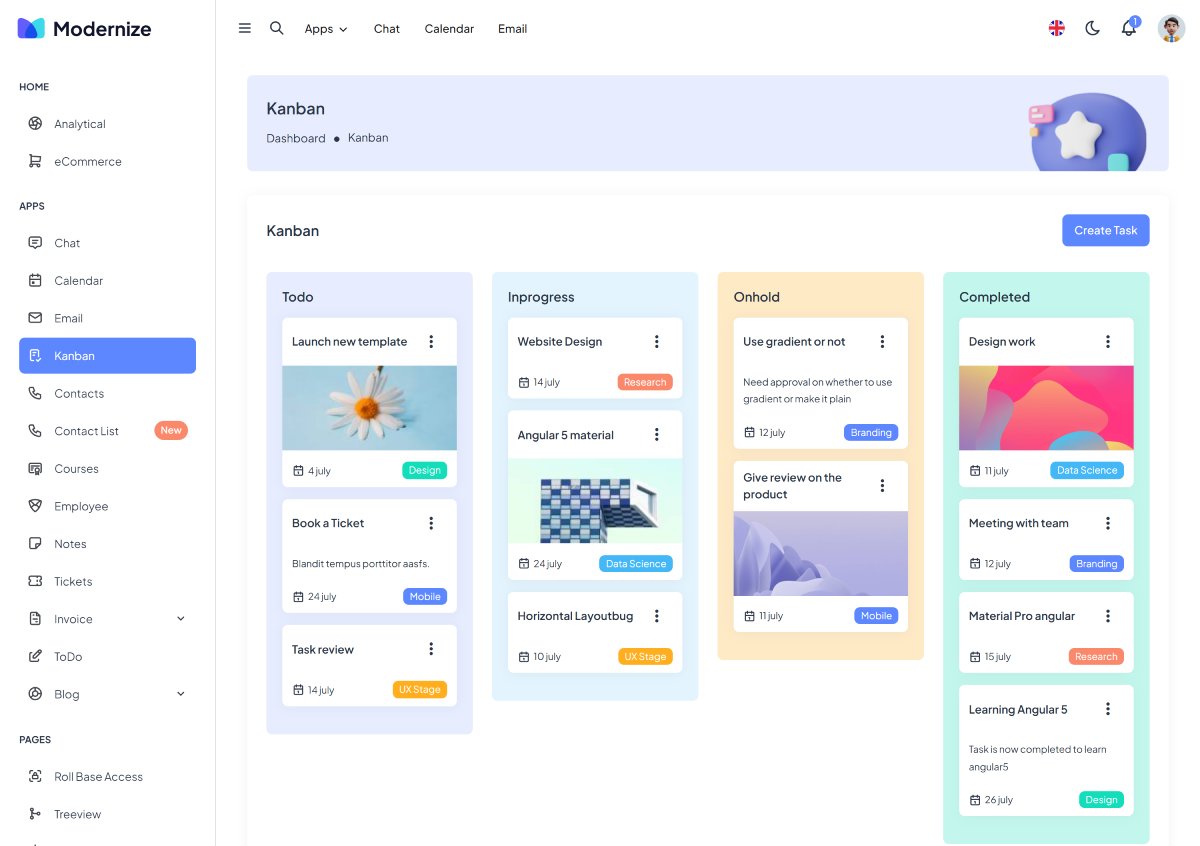The width and height of the screenshot is (1200, 846).
Task: Expand the Blog sidebar submenu
Action: pos(181,694)
